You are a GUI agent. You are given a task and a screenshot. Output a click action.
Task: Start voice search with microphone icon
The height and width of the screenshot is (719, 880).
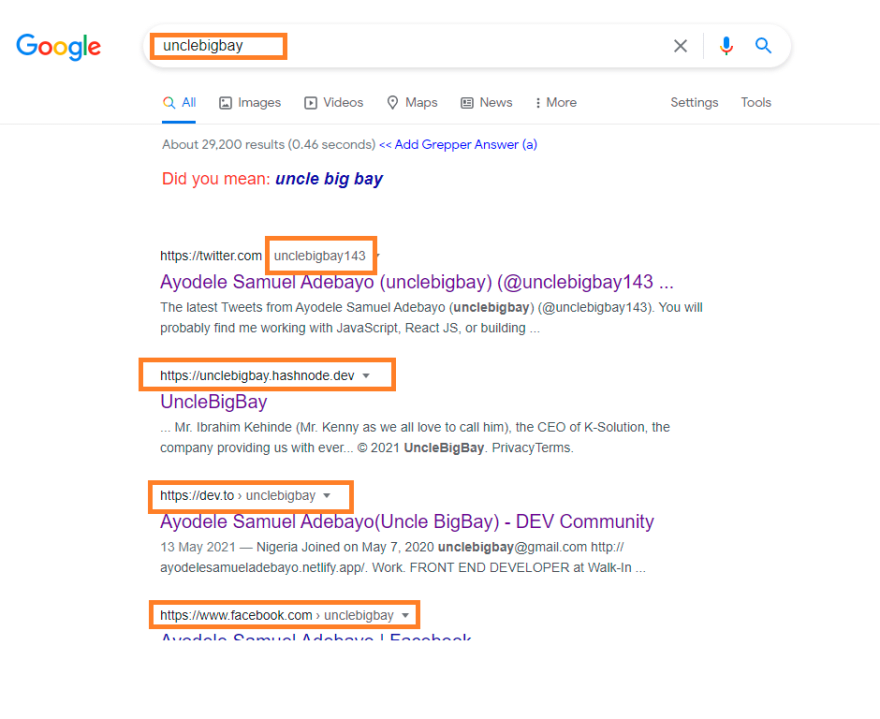(726, 46)
